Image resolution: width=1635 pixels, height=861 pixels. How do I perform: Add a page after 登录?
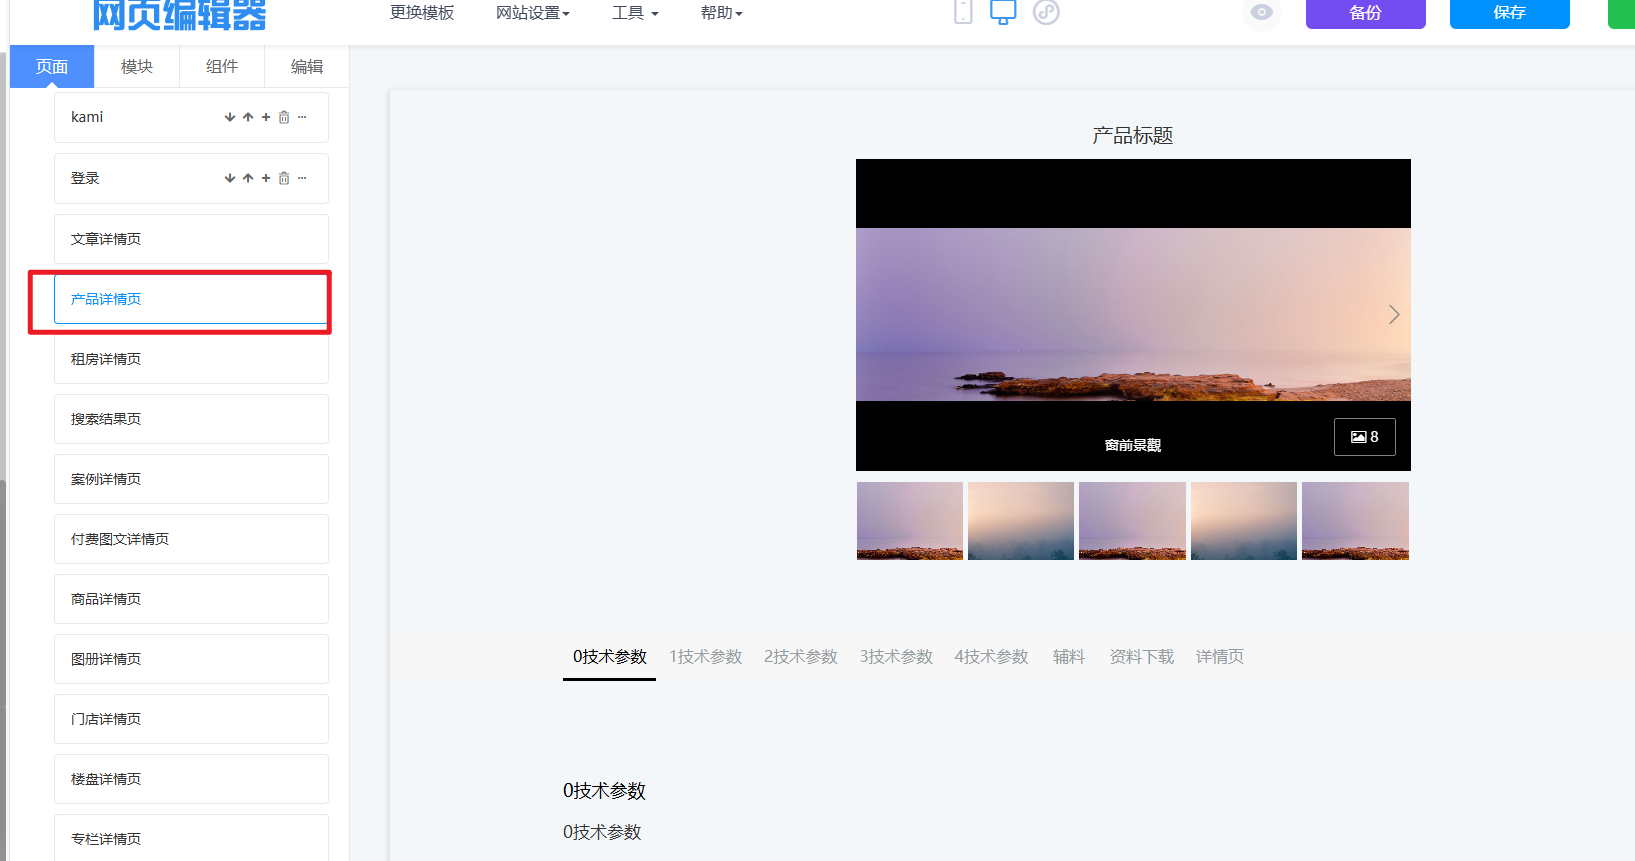click(x=266, y=178)
